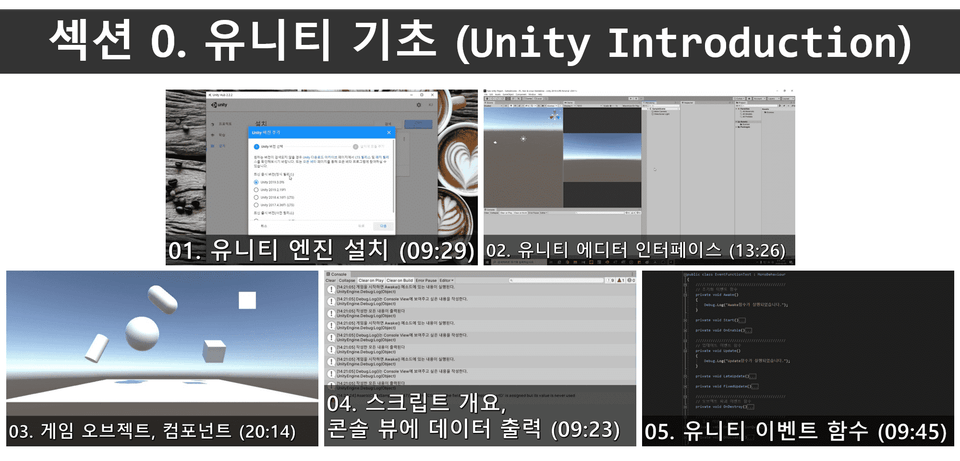Open lecture thumbnail 01 Unity engine install
This screenshot has height=461, width=960.
pos(321,177)
